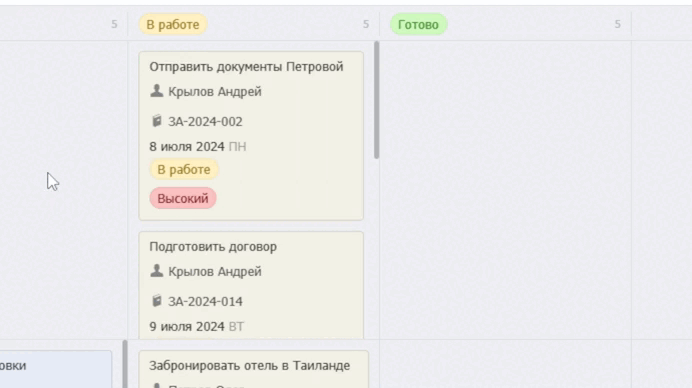Click assignee Крылов Андрей in first card
The height and width of the screenshot is (388, 692).
coord(215,92)
